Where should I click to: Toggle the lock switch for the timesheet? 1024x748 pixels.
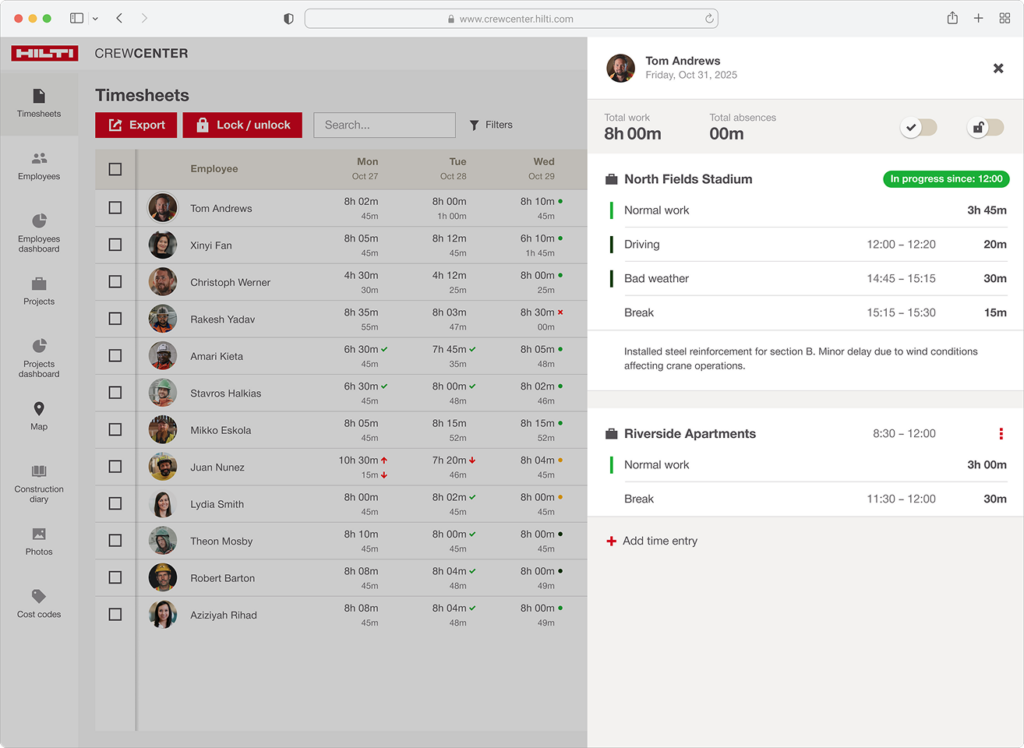pos(986,127)
